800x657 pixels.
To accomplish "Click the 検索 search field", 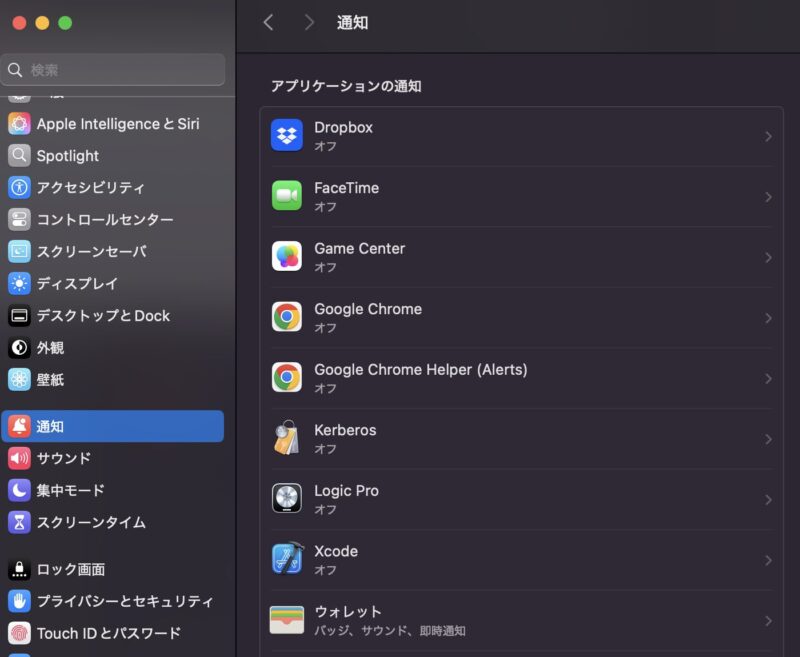I will pyautogui.click(x=113, y=70).
